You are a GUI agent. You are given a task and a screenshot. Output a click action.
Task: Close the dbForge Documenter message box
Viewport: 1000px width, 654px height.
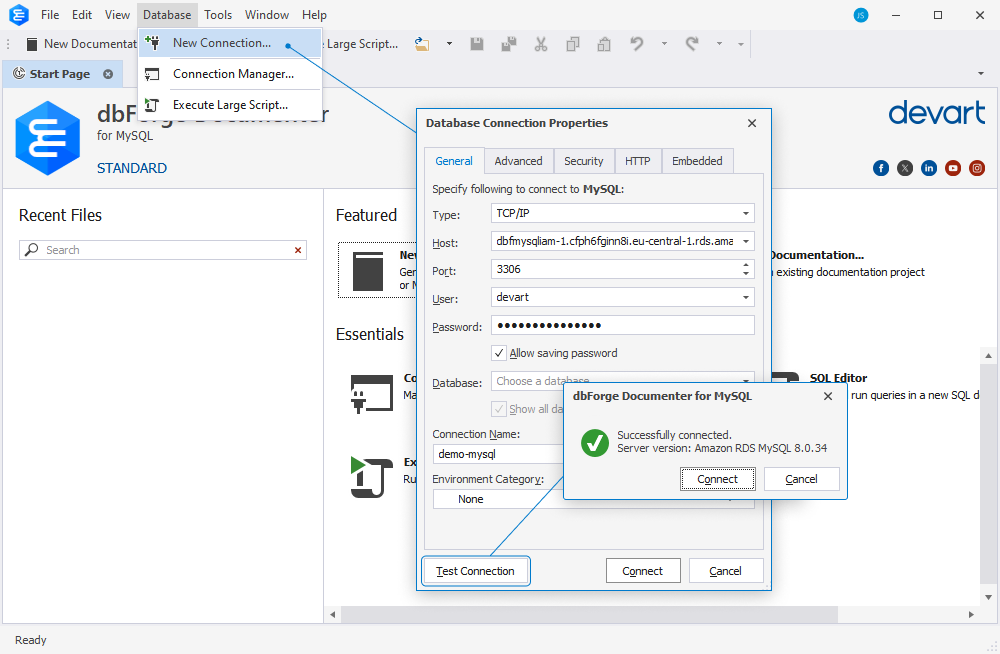pyautogui.click(x=828, y=396)
